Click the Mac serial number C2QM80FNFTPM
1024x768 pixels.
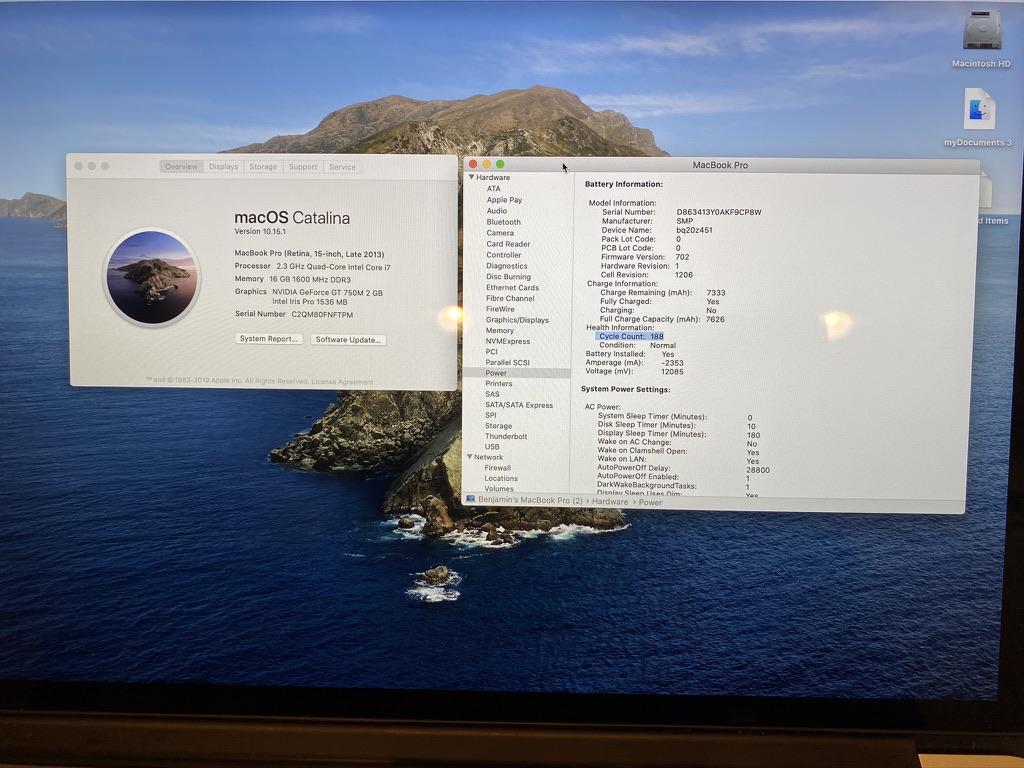tap(322, 315)
